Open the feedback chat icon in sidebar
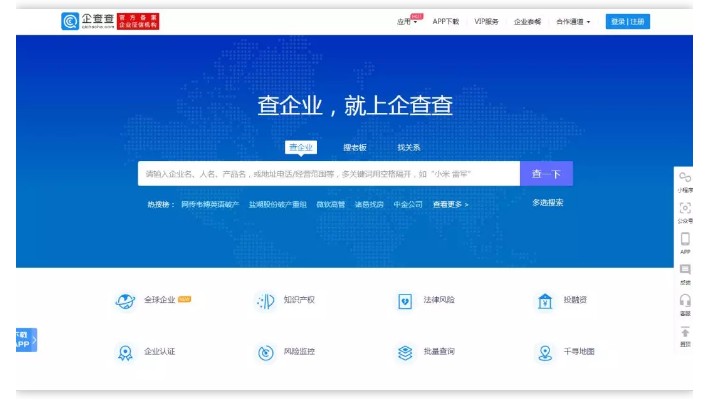The height and width of the screenshot is (399, 723). 685,269
